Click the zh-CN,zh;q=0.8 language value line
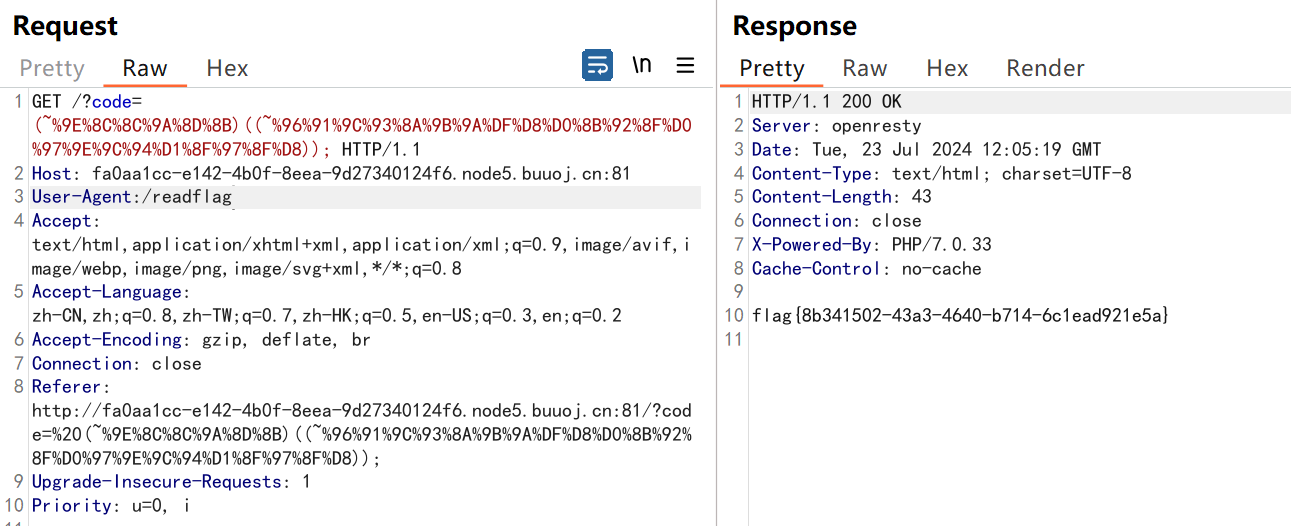This screenshot has width=1291, height=526. point(327,316)
